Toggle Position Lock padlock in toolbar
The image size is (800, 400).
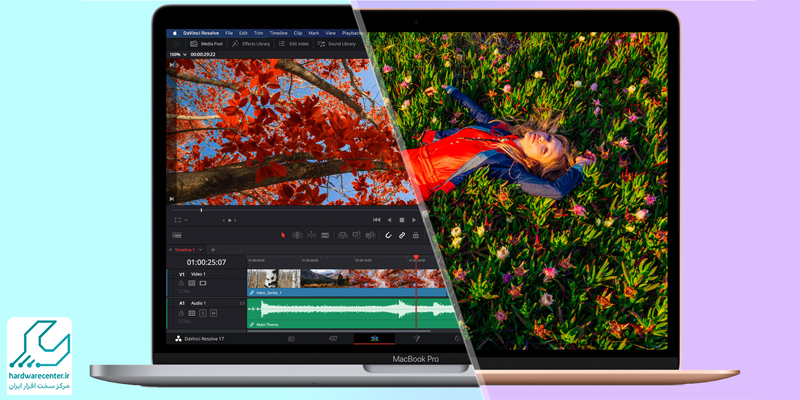415,235
